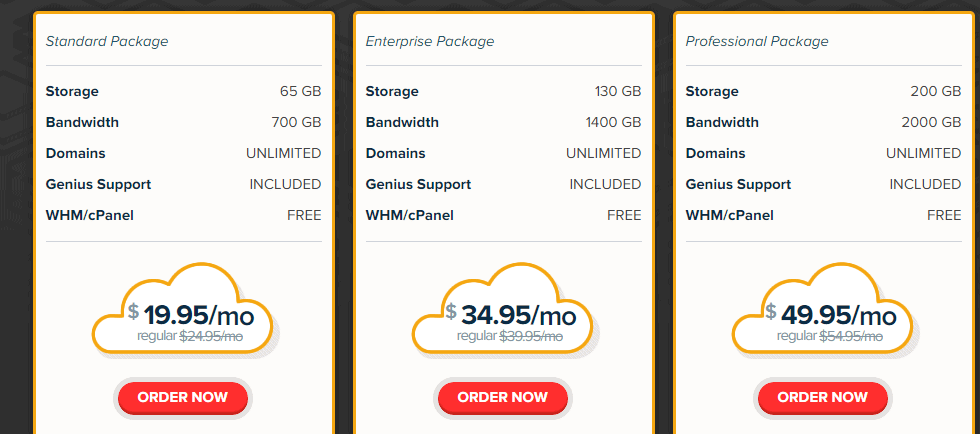Click the 1400 GB bandwidth value
The image size is (980, 434).
coord(613,122)
